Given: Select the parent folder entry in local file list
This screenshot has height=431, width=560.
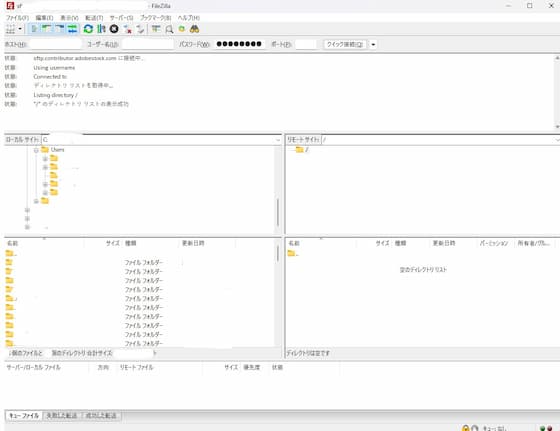Looking at the screenshot, I should pyautogui.click(x=11, y=254).
